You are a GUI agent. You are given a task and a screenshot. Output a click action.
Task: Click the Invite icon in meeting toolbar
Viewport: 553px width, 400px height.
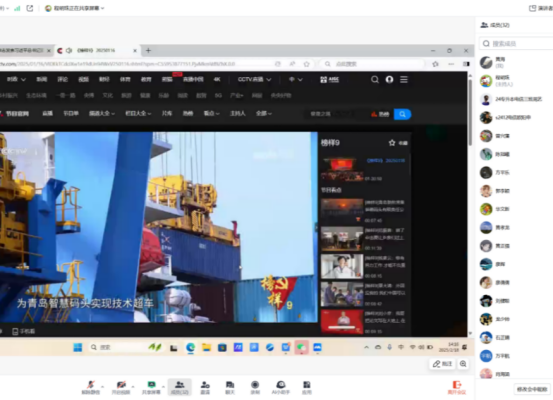pyautogui.click(x=205, y=387)
